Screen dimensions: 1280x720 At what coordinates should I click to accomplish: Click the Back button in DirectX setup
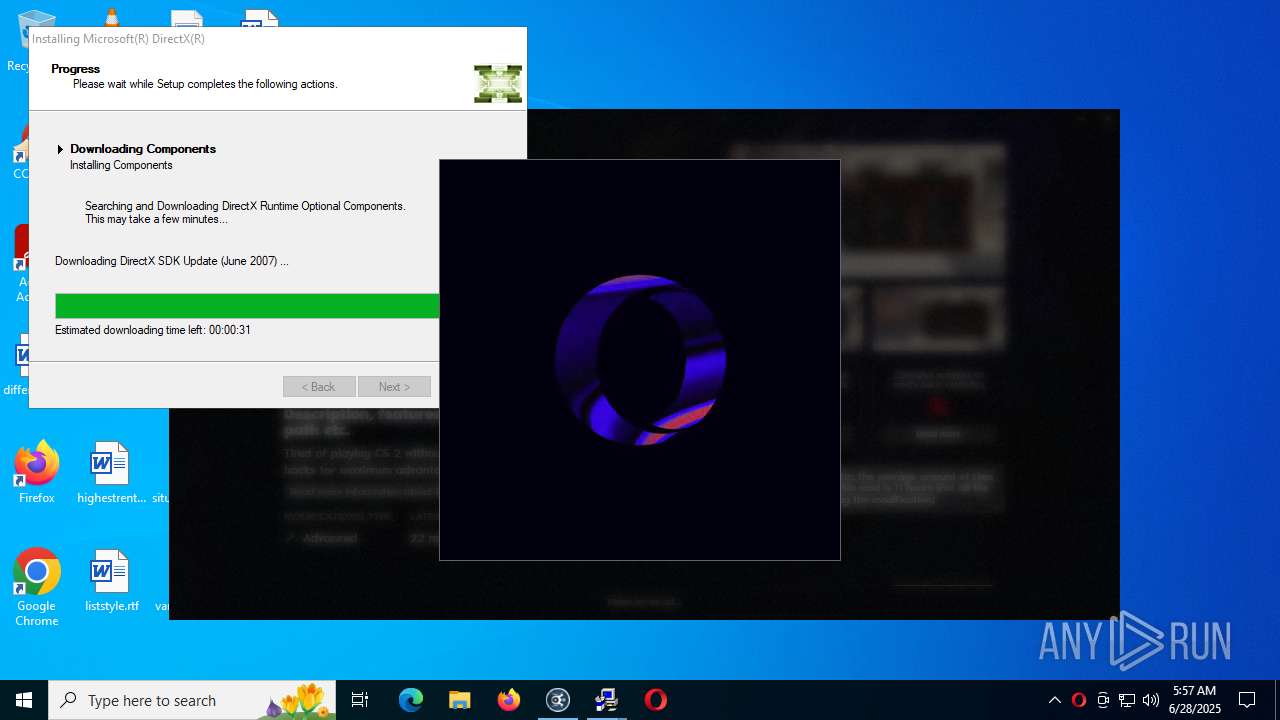point(319,387)
